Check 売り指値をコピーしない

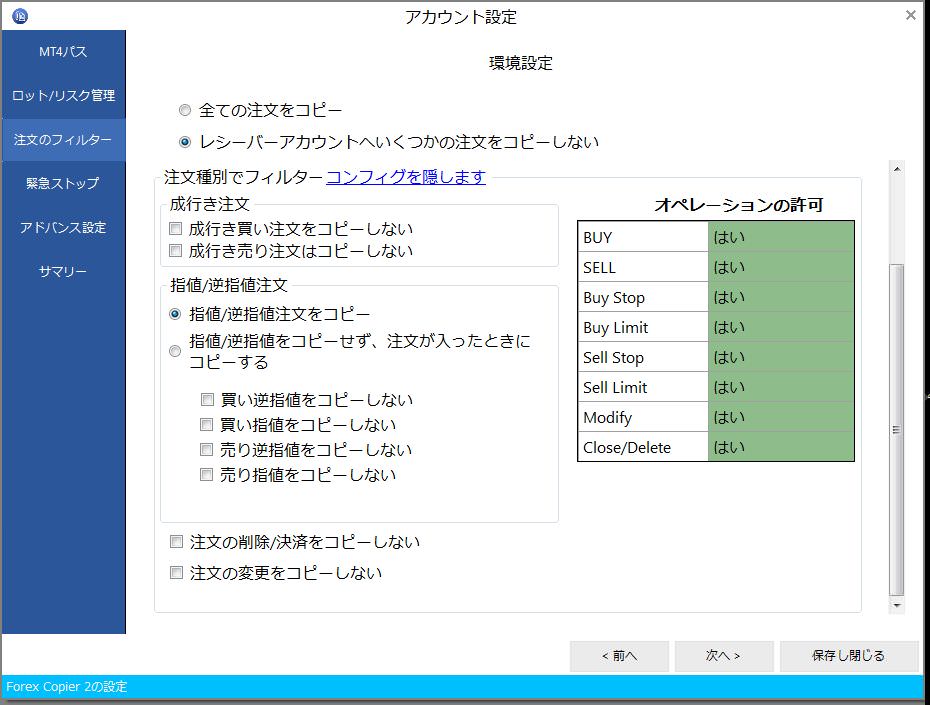[207, 475]
